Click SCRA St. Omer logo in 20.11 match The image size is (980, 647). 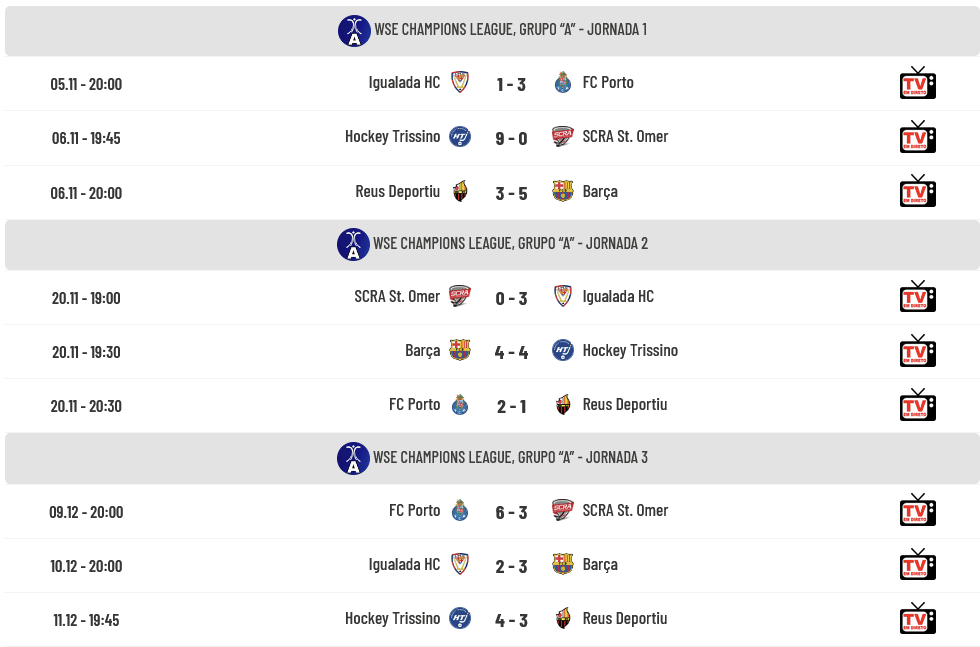(459, 297)
